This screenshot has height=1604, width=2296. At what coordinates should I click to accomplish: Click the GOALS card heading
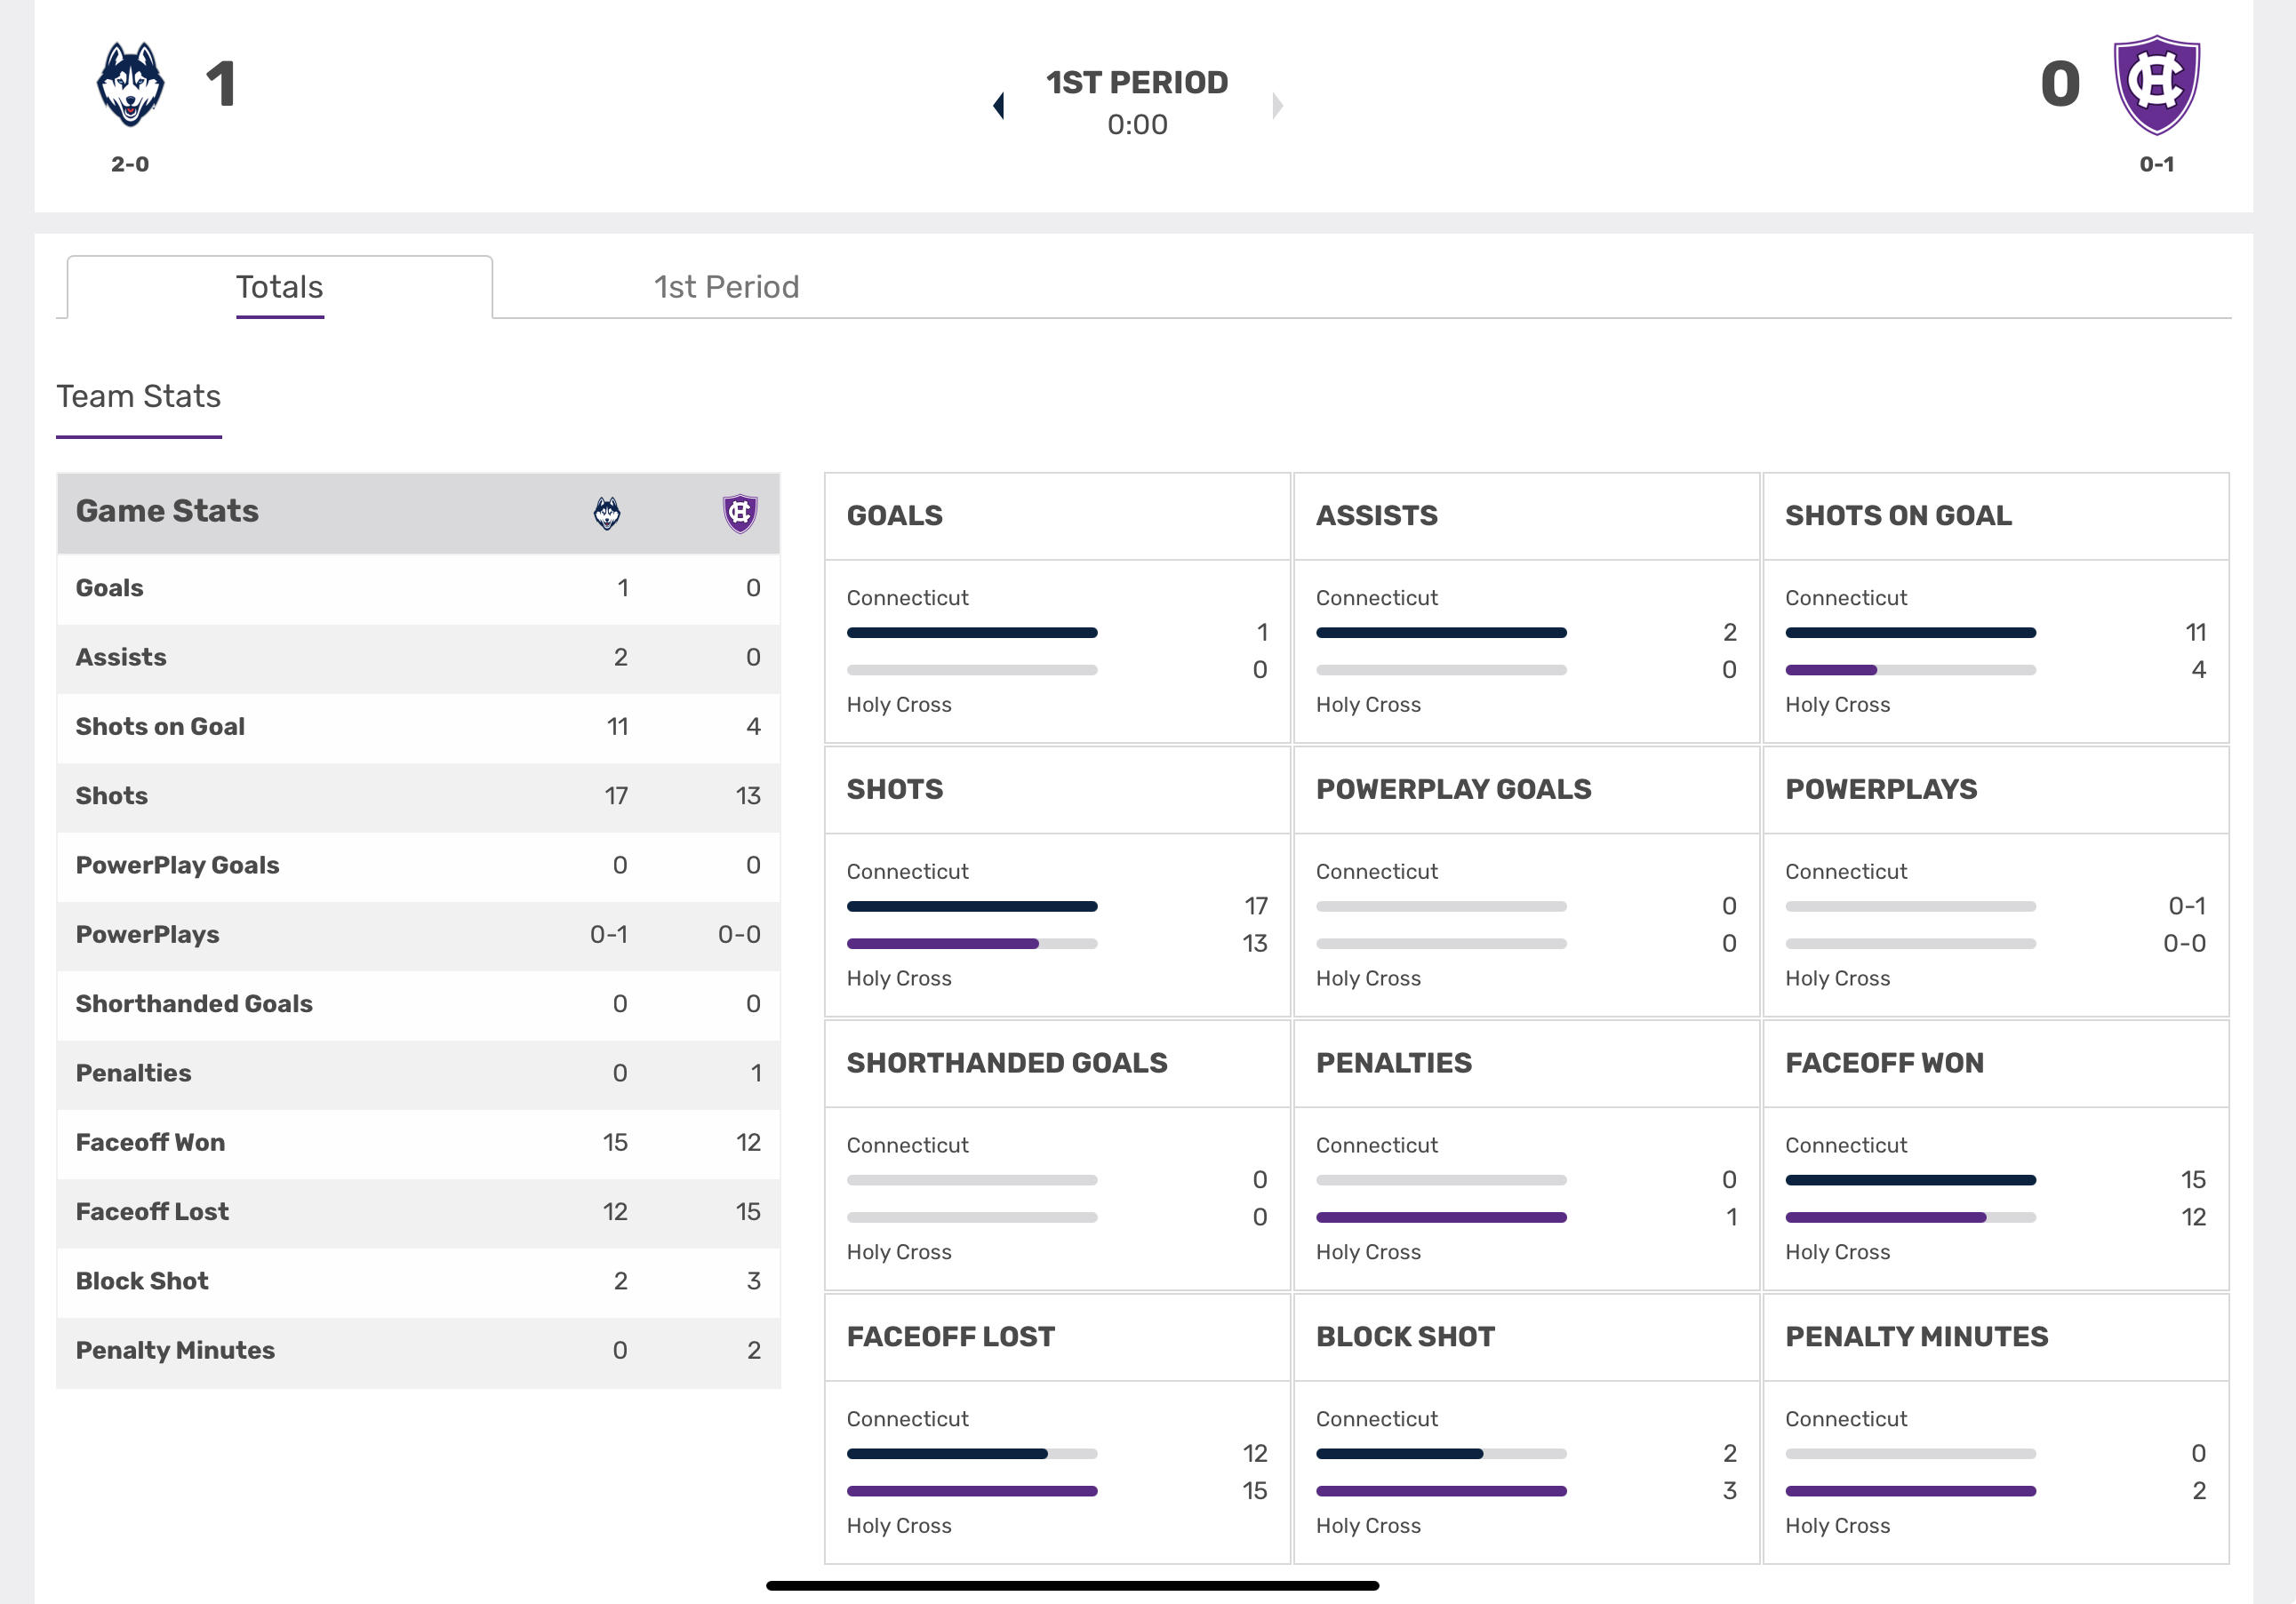(895, 516)
